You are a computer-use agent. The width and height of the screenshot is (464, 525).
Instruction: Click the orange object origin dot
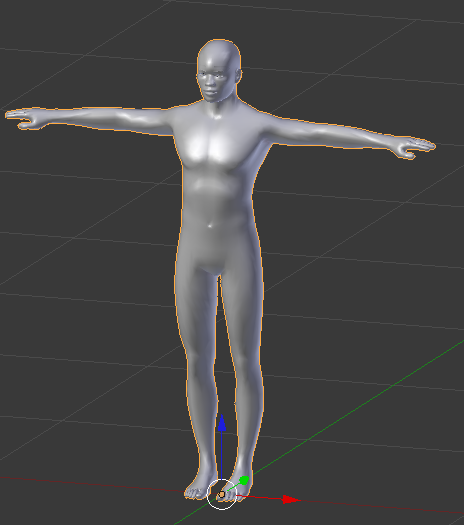click(222, 494)
